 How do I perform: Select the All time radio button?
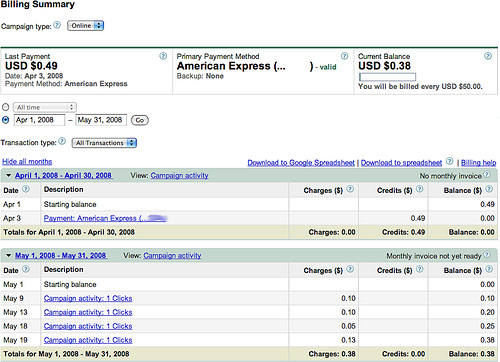coord(6,107)
